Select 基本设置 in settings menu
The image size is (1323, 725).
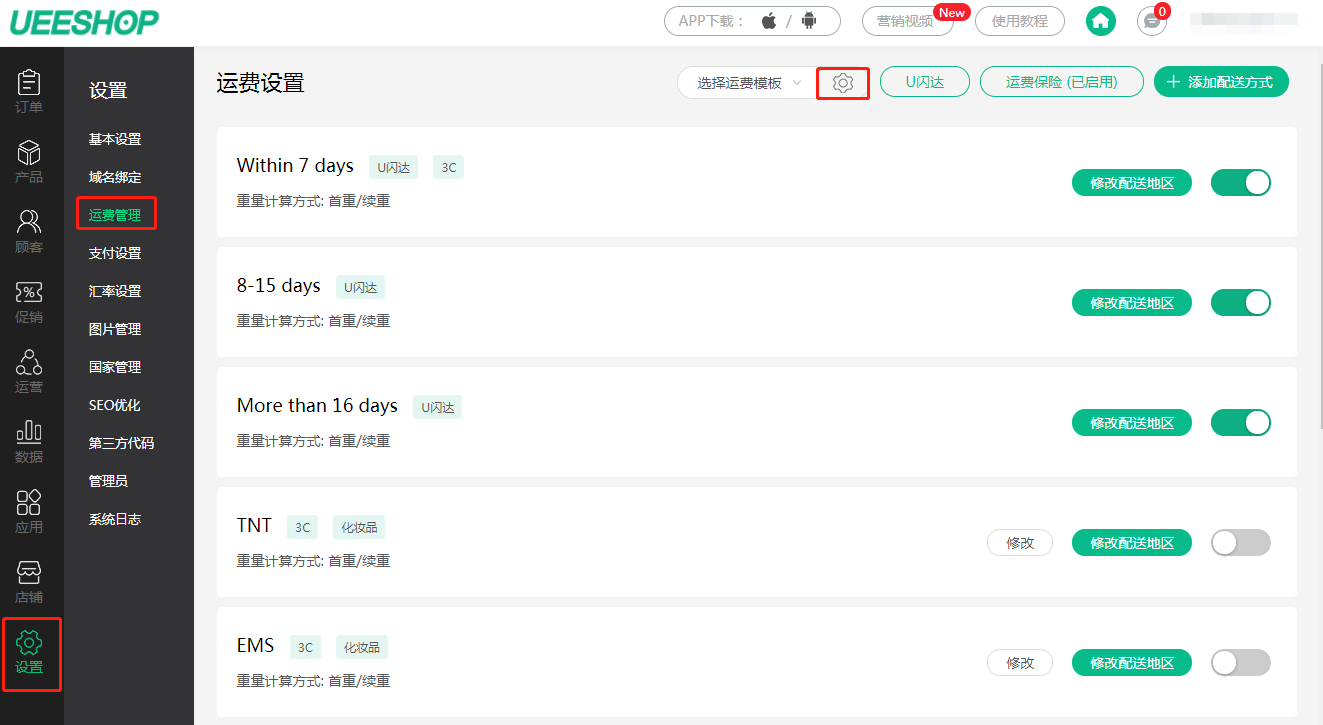[x=115, y=139]
